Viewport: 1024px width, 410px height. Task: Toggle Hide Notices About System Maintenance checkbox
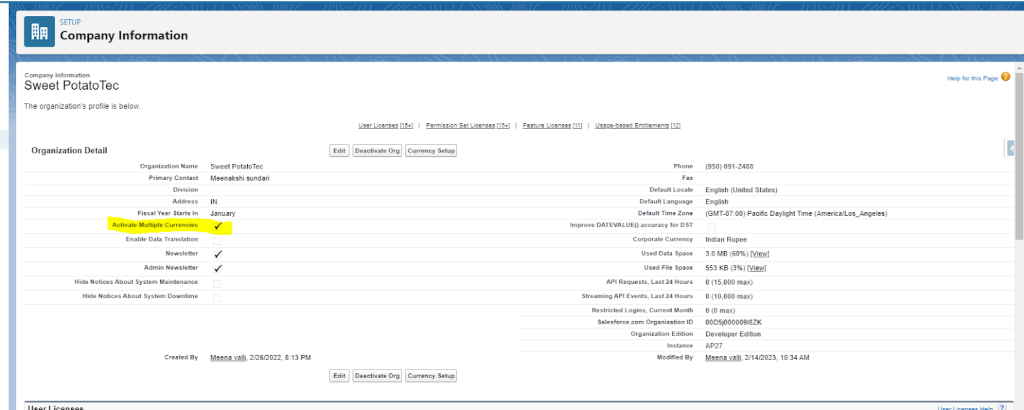tap(217, 283)
